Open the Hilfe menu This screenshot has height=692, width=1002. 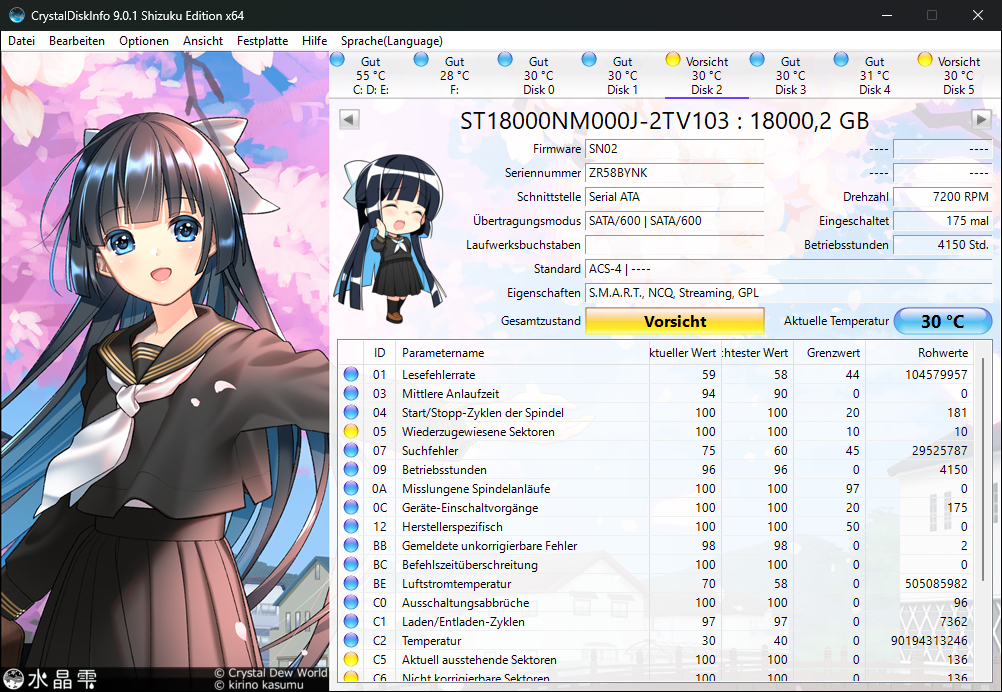coord(314,41)
